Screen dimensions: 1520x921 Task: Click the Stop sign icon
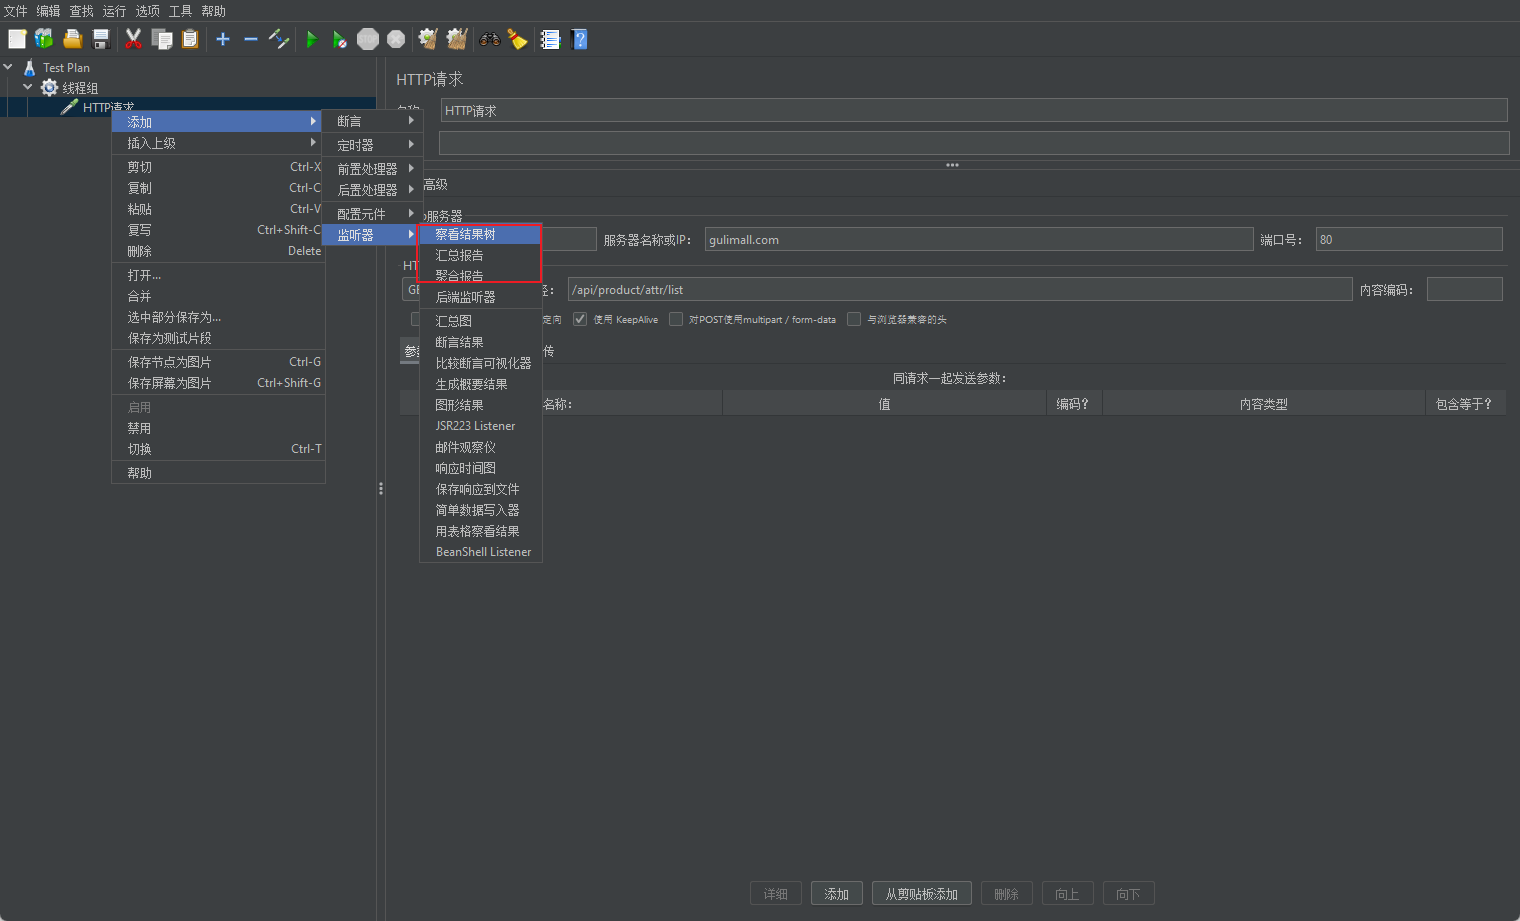tap(368, 39)
